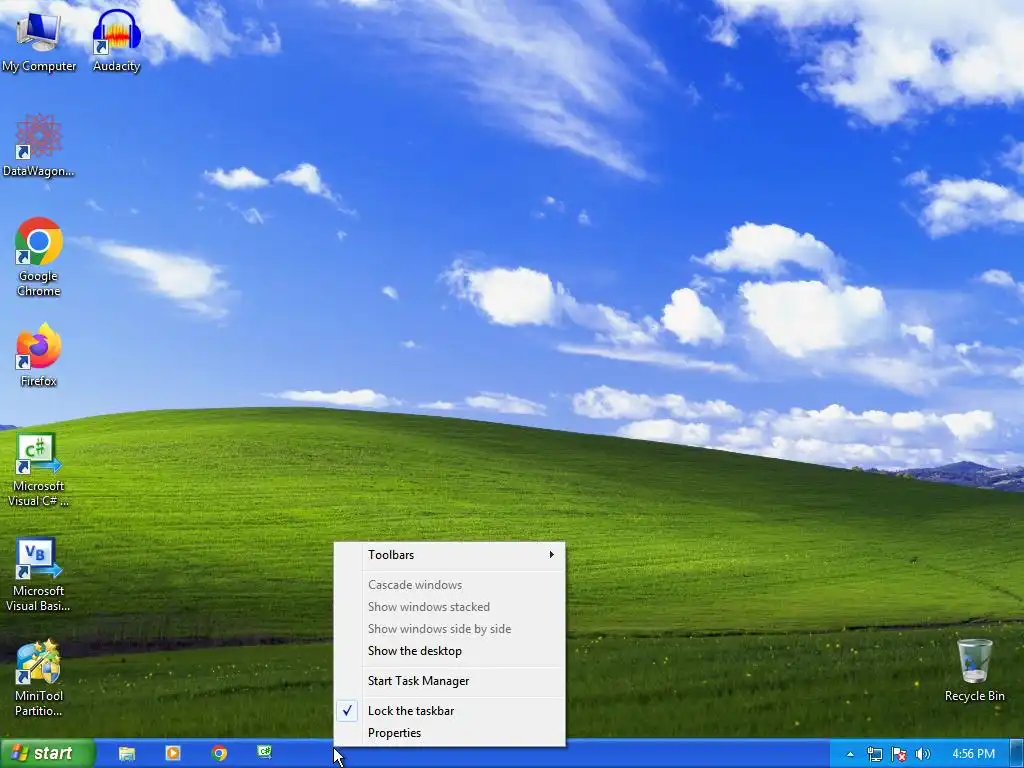This screenshot has height=768, width=1024.
Task: Click the 4:56 PM taskbar clock
Action: coord(973,754)
